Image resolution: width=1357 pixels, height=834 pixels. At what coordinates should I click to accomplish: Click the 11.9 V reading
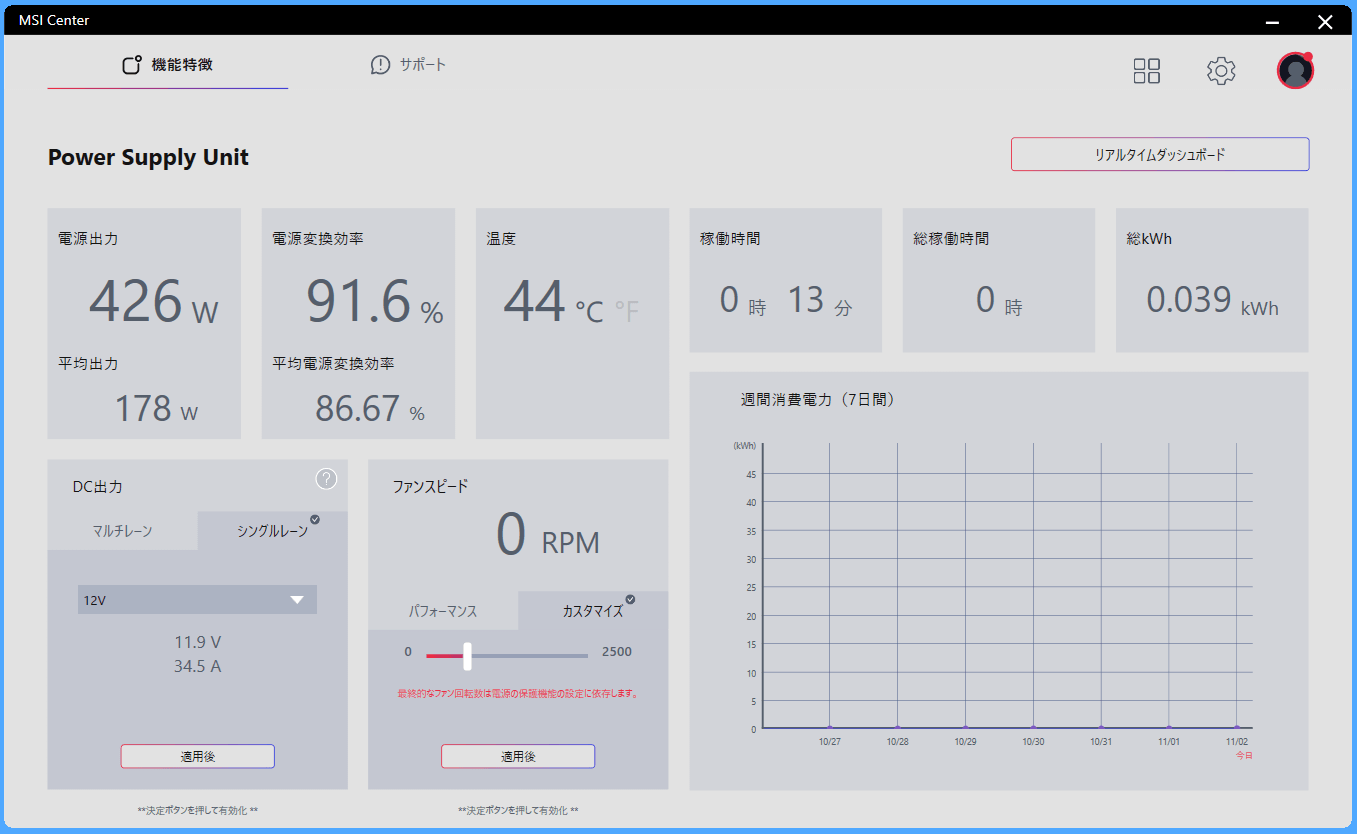pos(197,642)
